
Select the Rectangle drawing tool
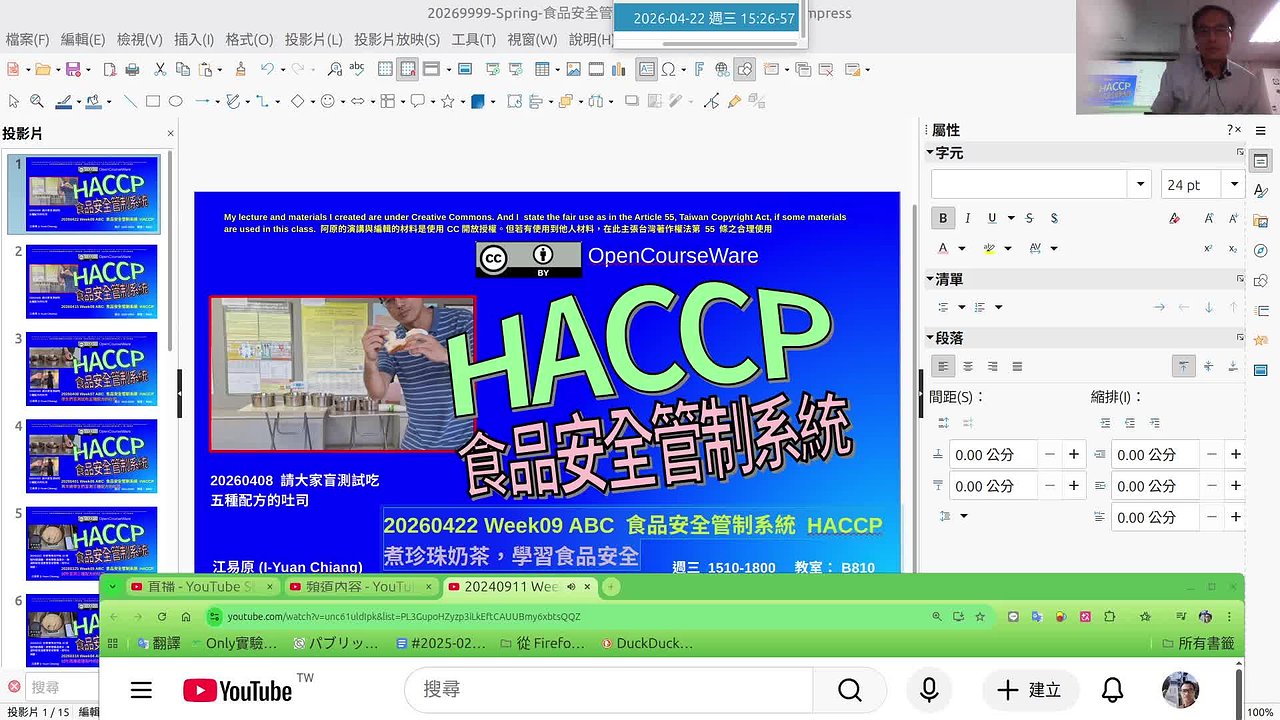tap(153, 101)
